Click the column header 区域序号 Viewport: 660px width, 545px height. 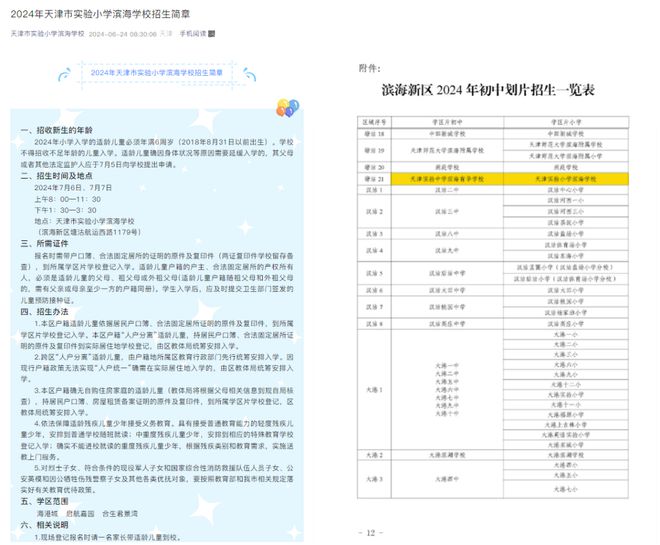[x=374, y=122]
